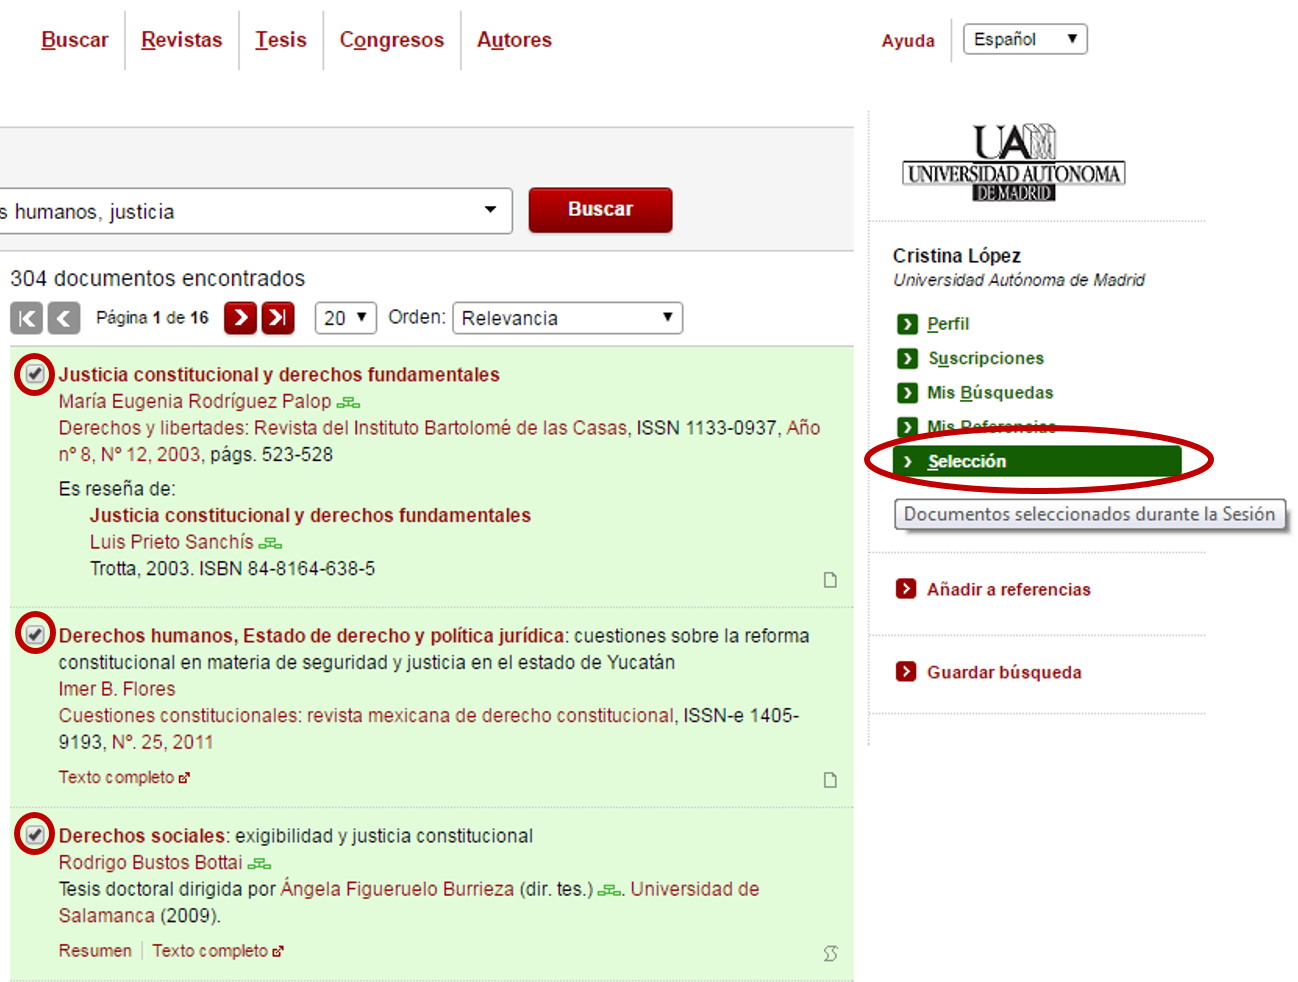Open the Ayuda link
The height and width of the screenshot is (982, 1298).
[x=908, y=41]
